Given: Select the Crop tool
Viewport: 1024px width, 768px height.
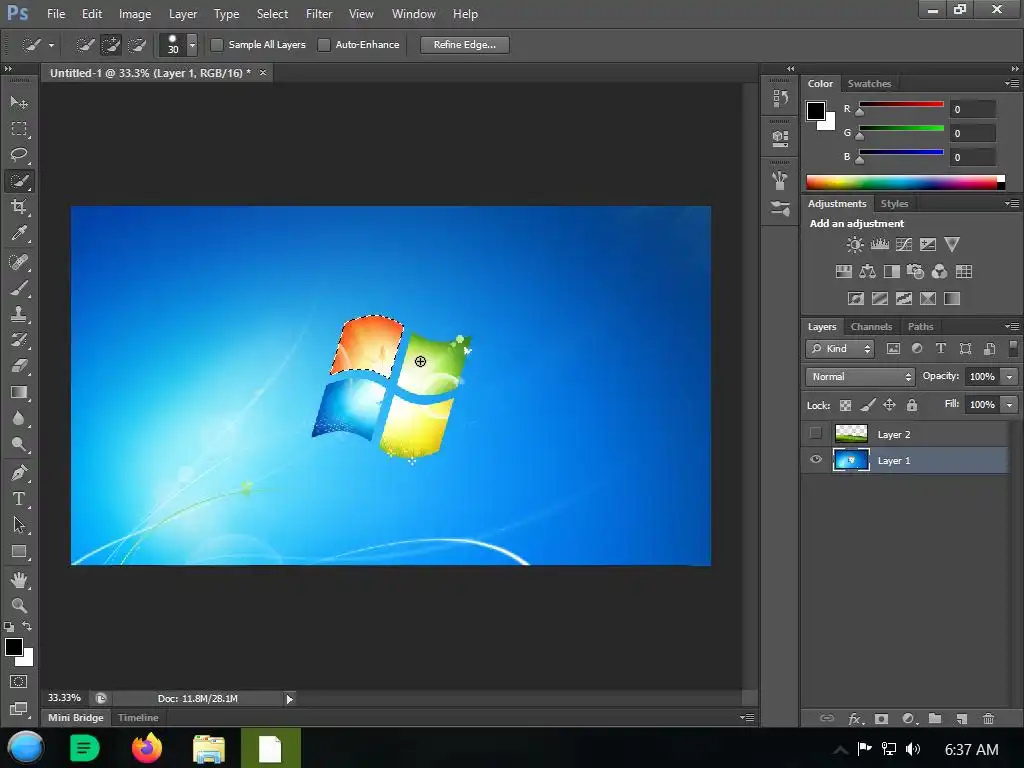Looking at the screenshot, I should pyautogui.click(x=19, y=207).
